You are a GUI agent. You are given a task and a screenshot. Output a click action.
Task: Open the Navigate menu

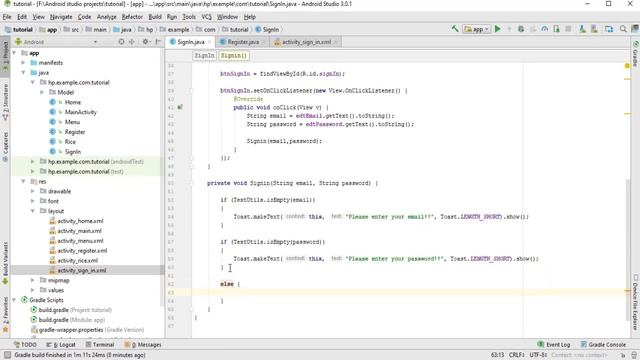pos(61,17)
